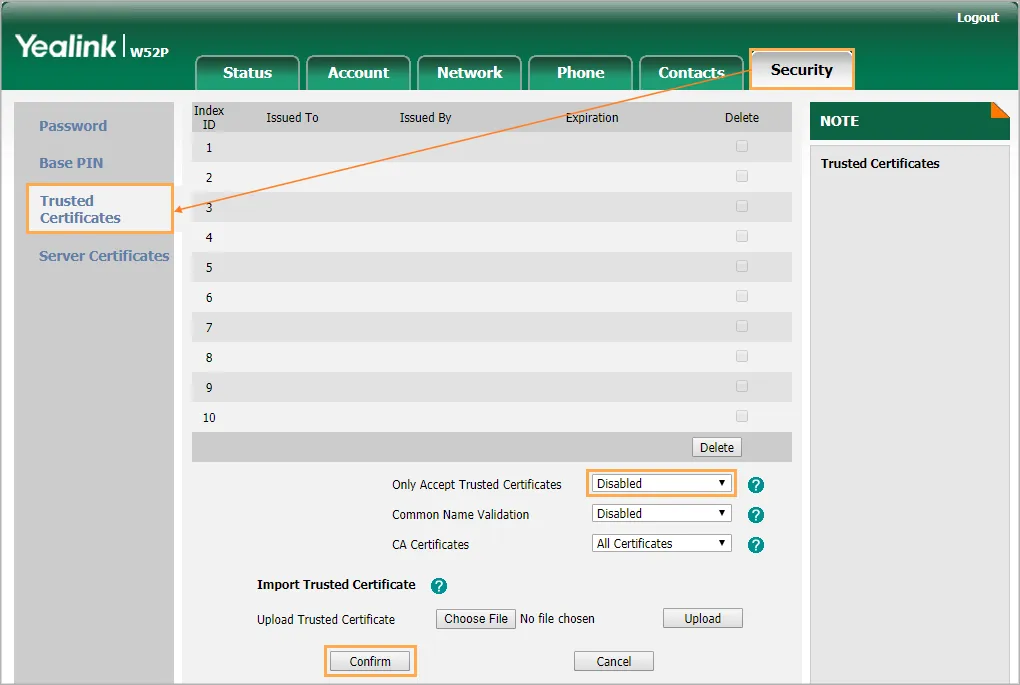Select the Security tab

pos(801,70)
